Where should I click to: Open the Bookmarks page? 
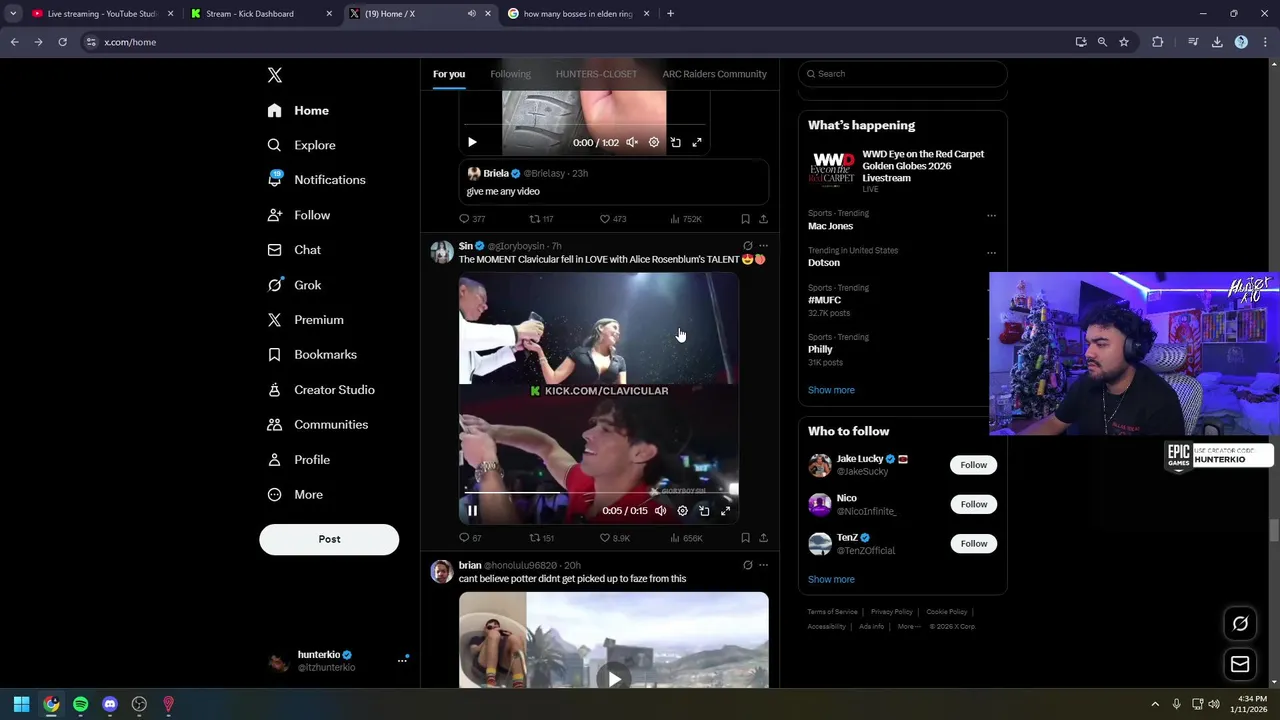pos(311,355)
